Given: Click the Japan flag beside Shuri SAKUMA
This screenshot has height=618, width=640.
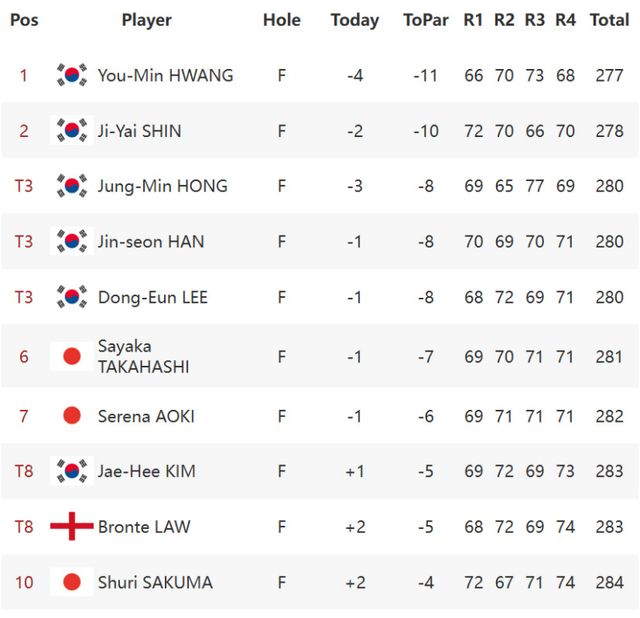Looking at the screenshot, I should coord(71,582).
